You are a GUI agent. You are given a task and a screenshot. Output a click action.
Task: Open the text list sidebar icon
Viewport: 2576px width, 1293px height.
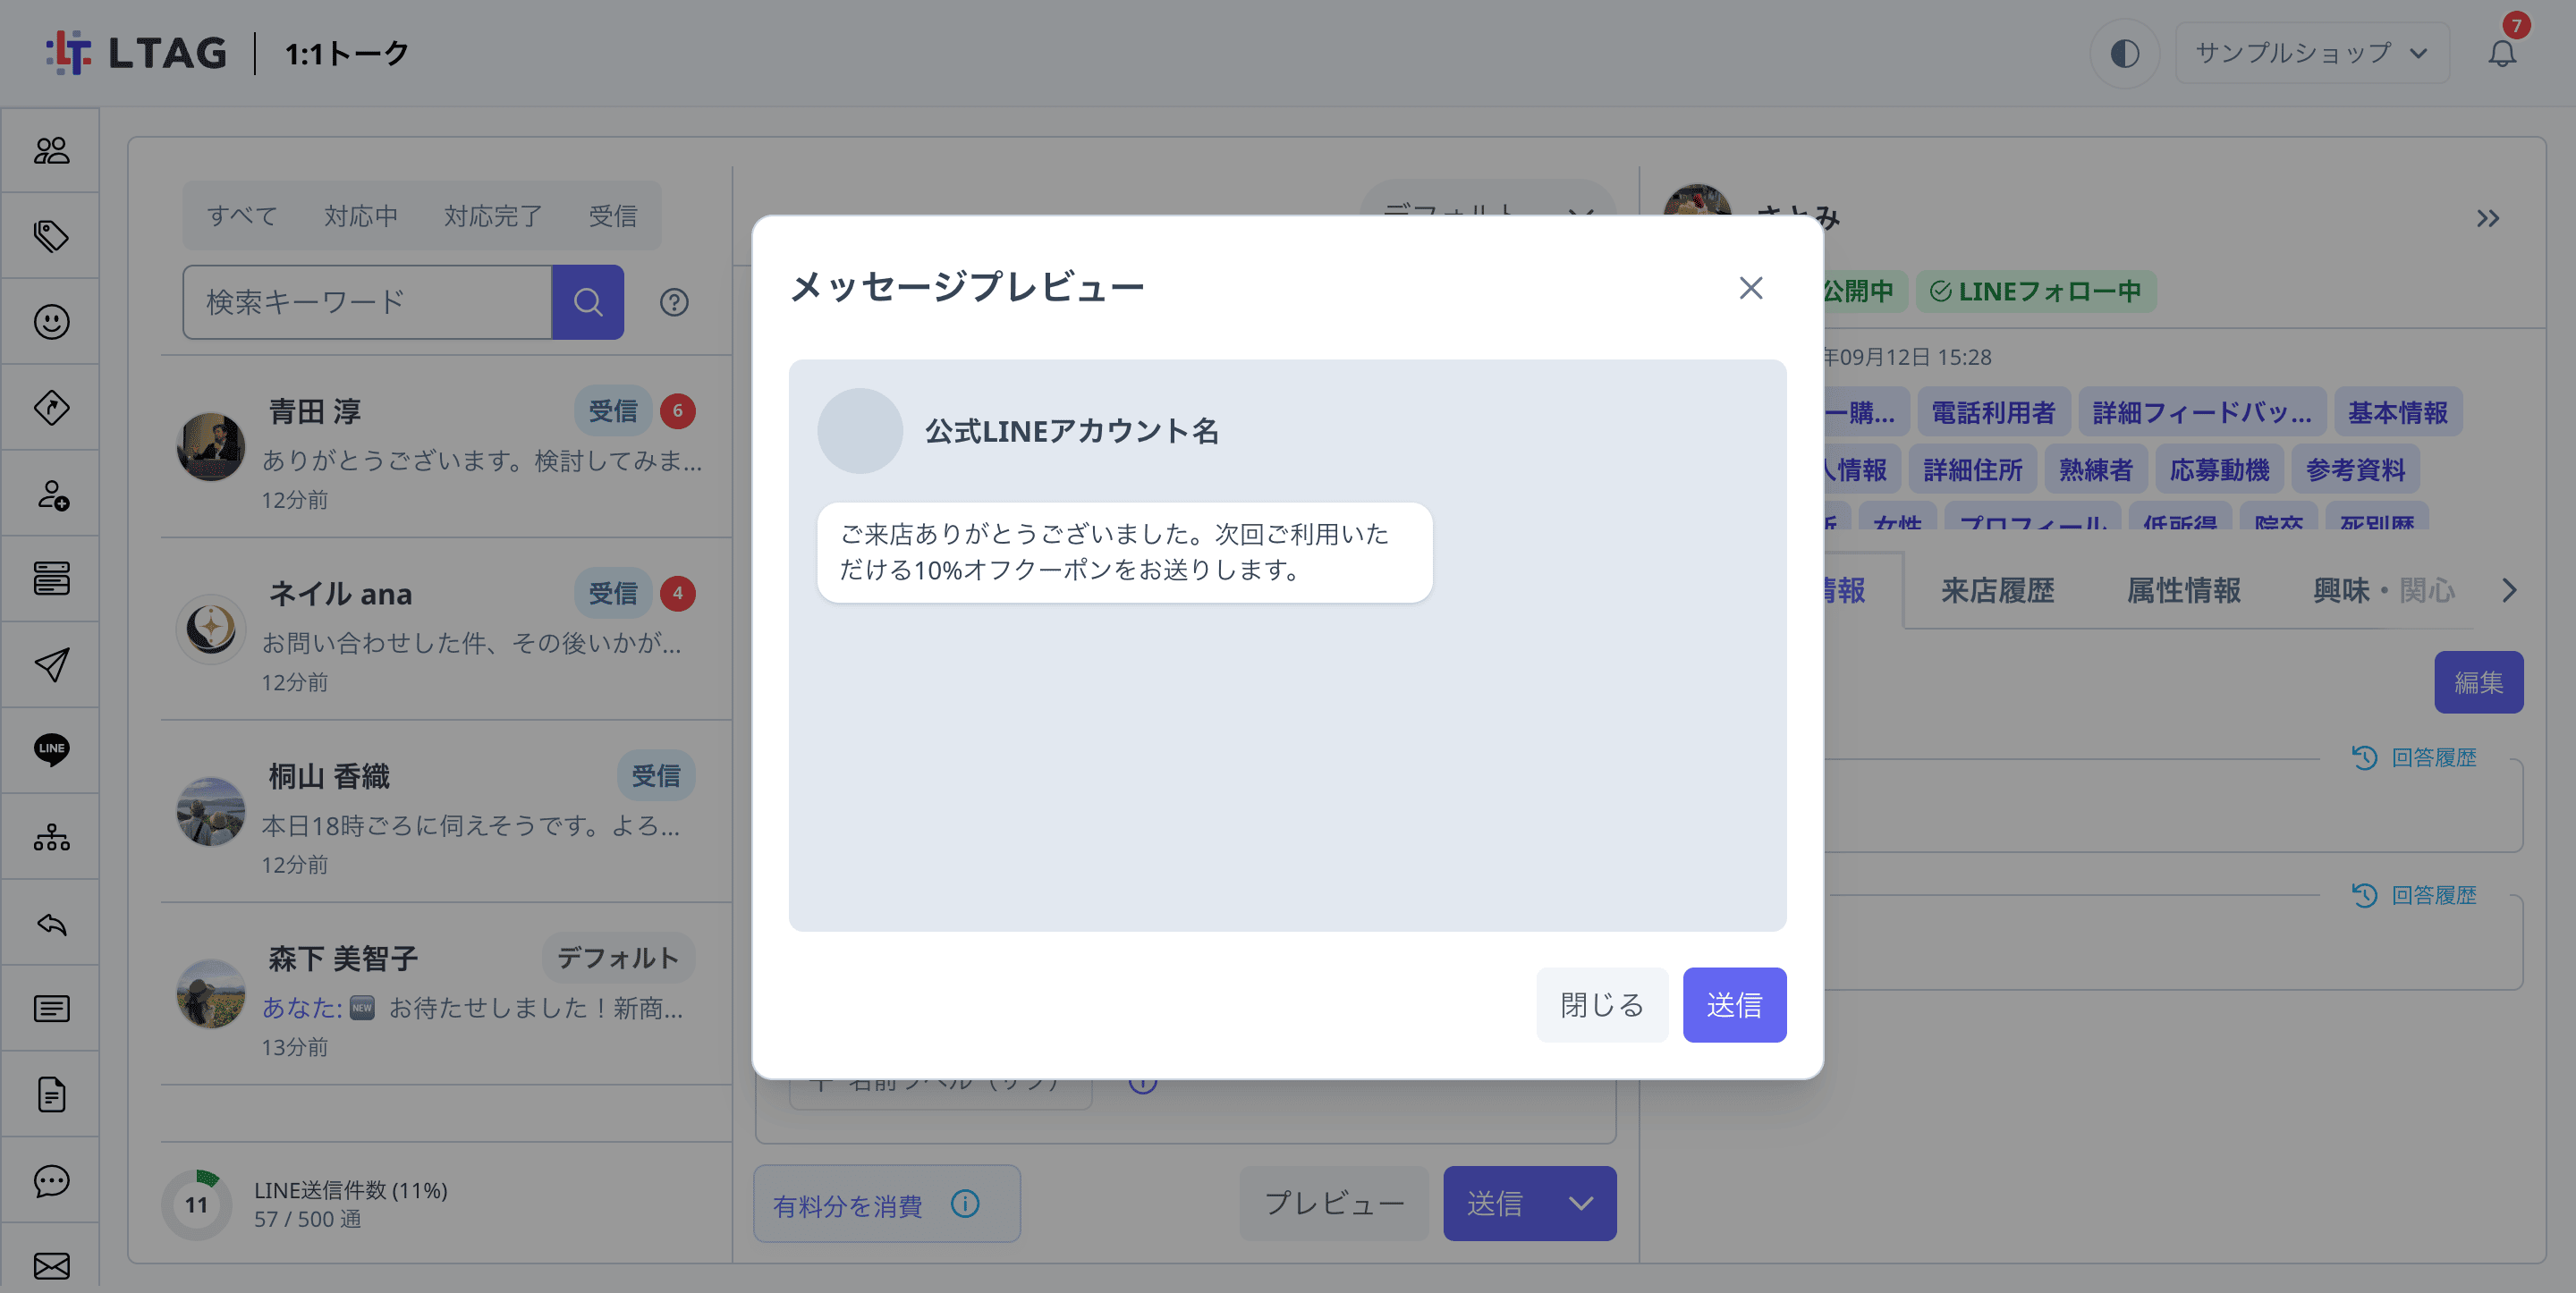click(51, 1008)
